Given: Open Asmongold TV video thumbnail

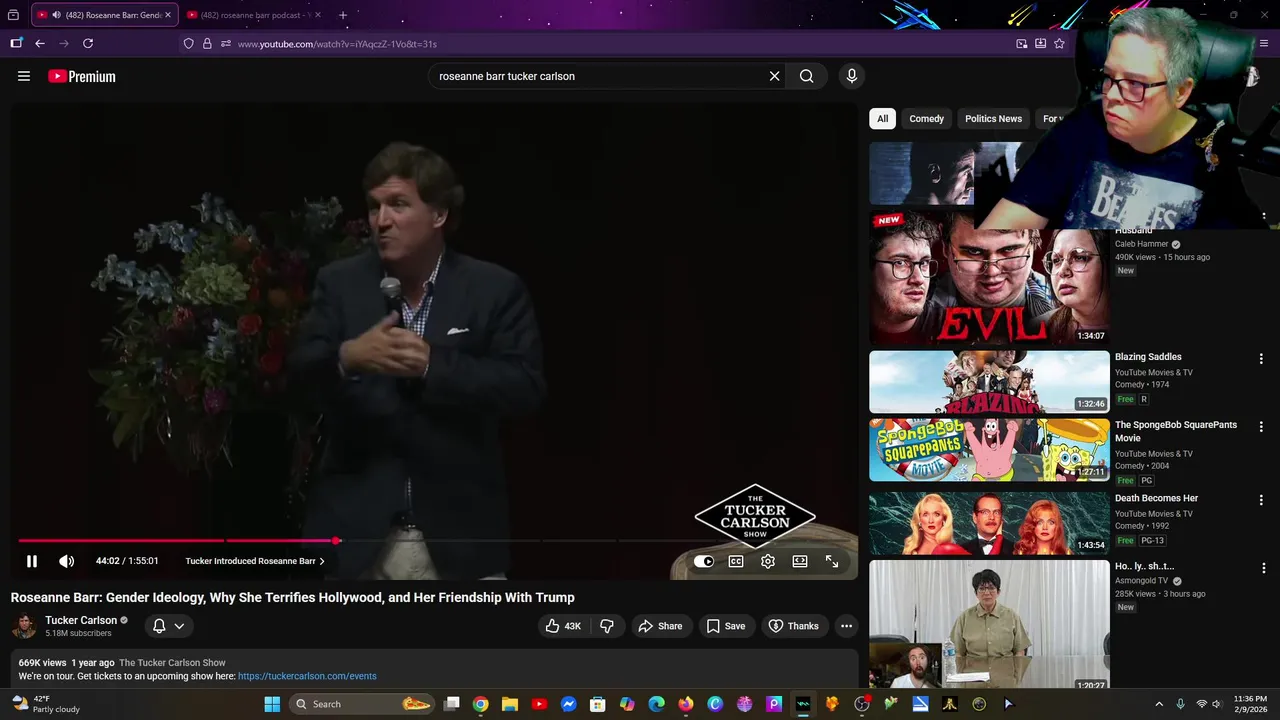Looking at the screenshot, I should 989,625.
